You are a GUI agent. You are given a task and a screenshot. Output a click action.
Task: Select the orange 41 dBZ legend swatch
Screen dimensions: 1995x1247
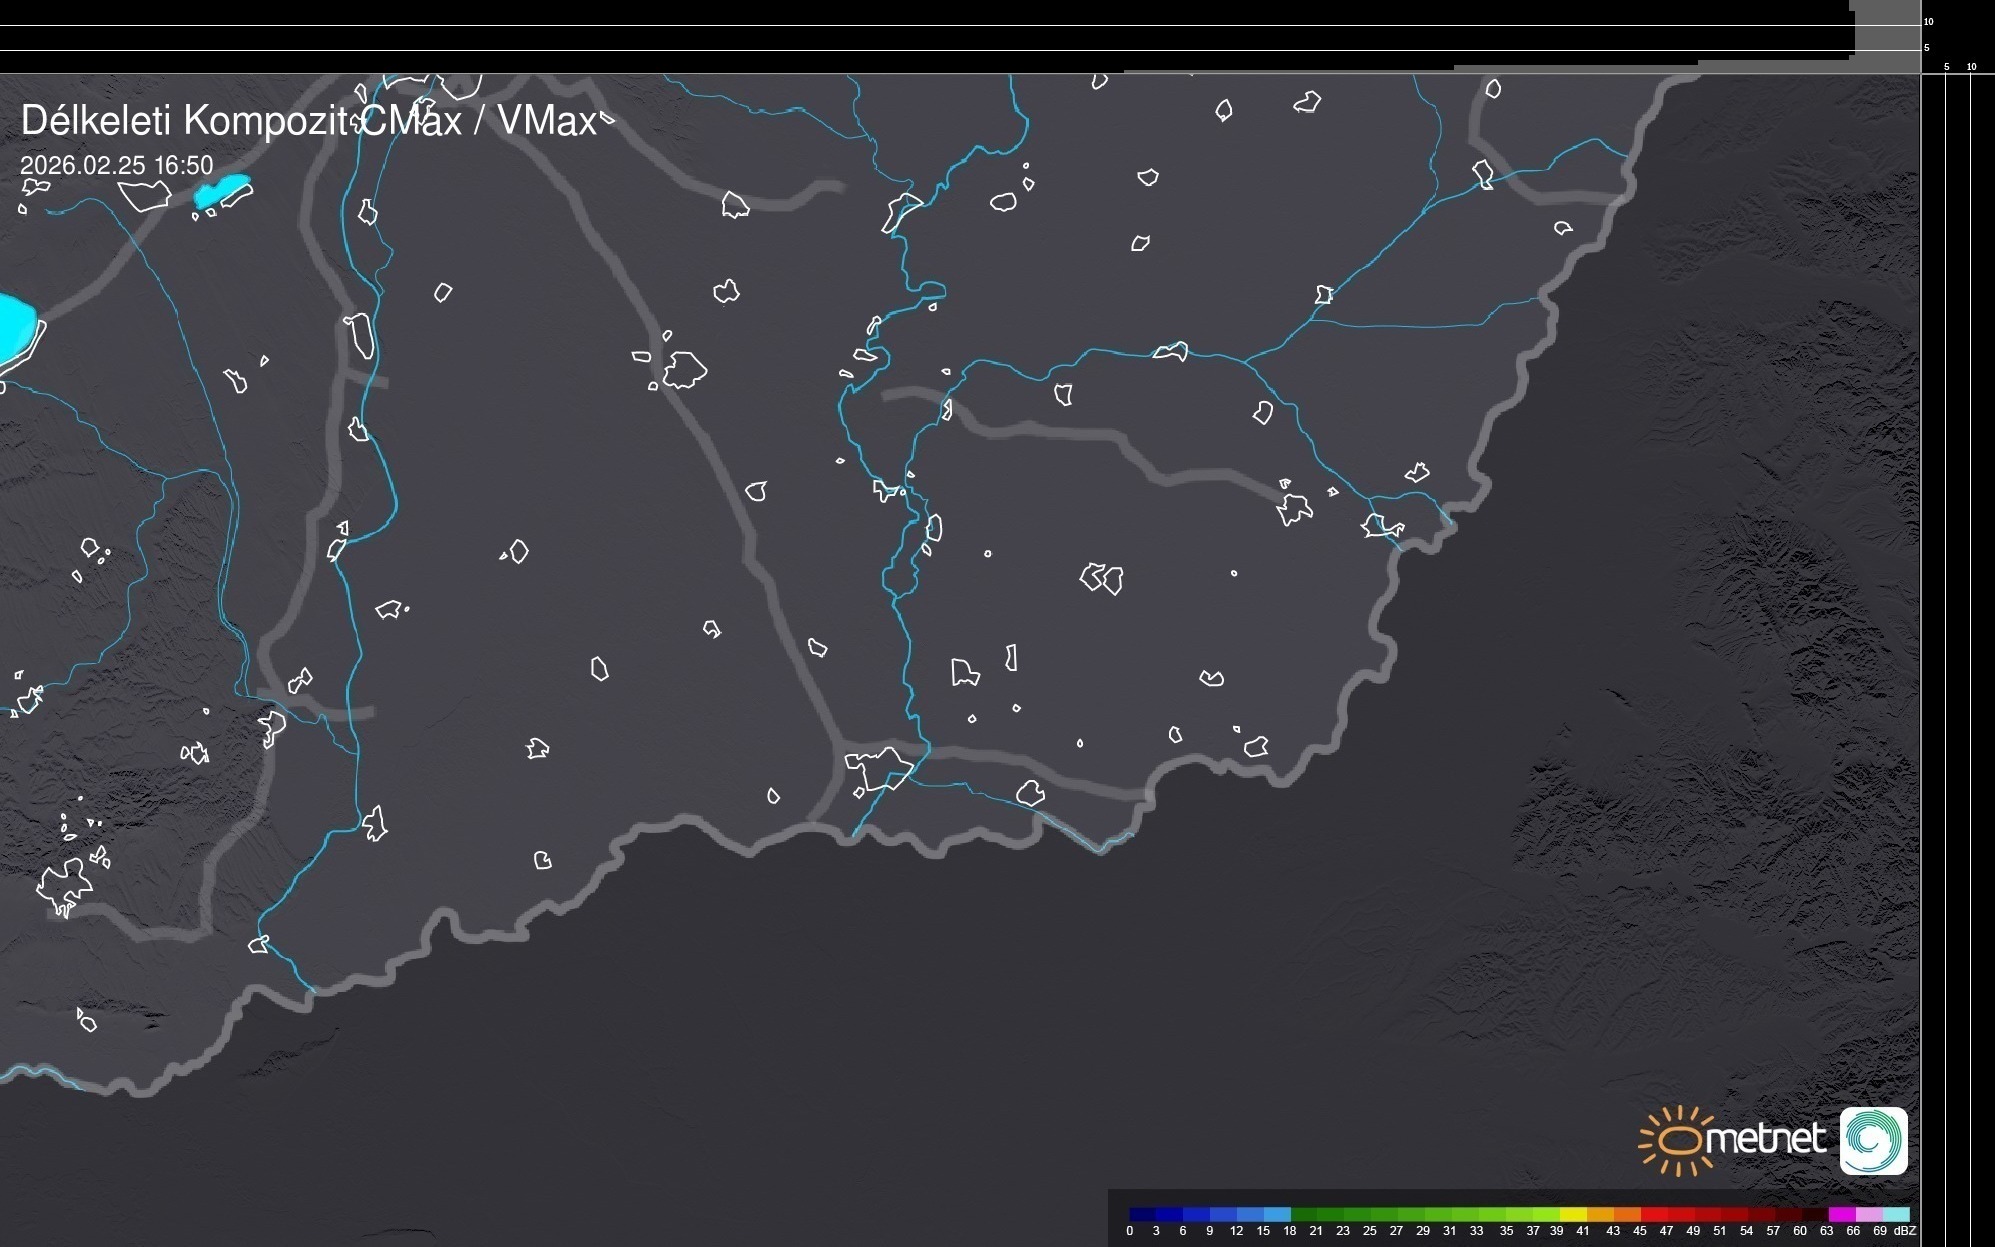tap(1600, 1214)
